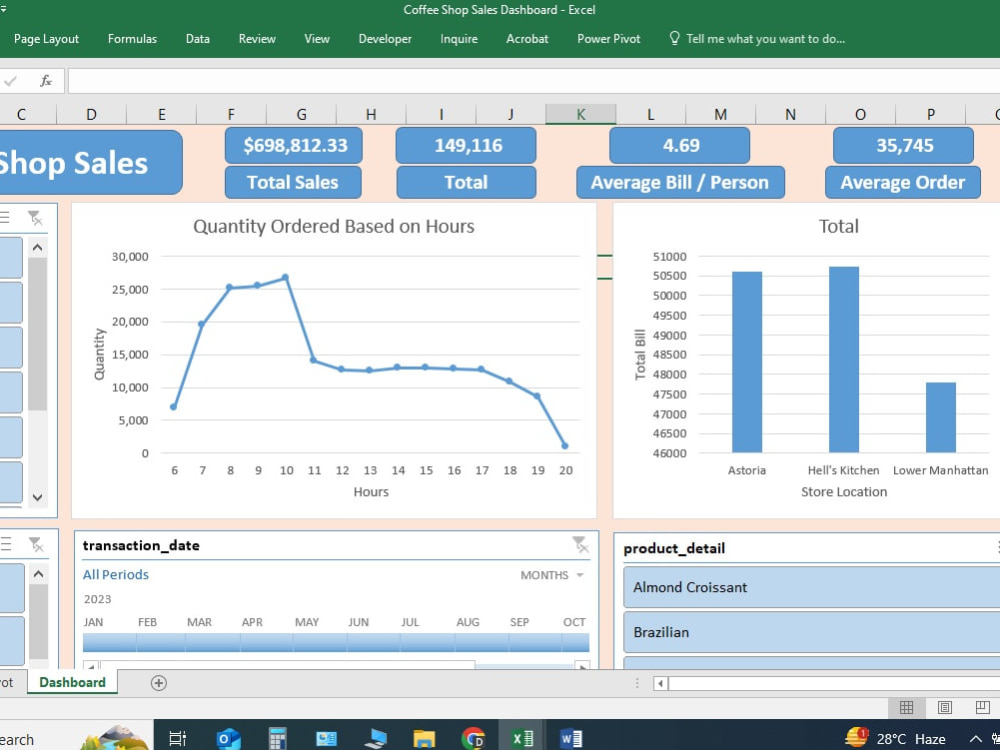1000x750 pixels.
Task: Select the Total Sales label shape
Action: [293, 182]
